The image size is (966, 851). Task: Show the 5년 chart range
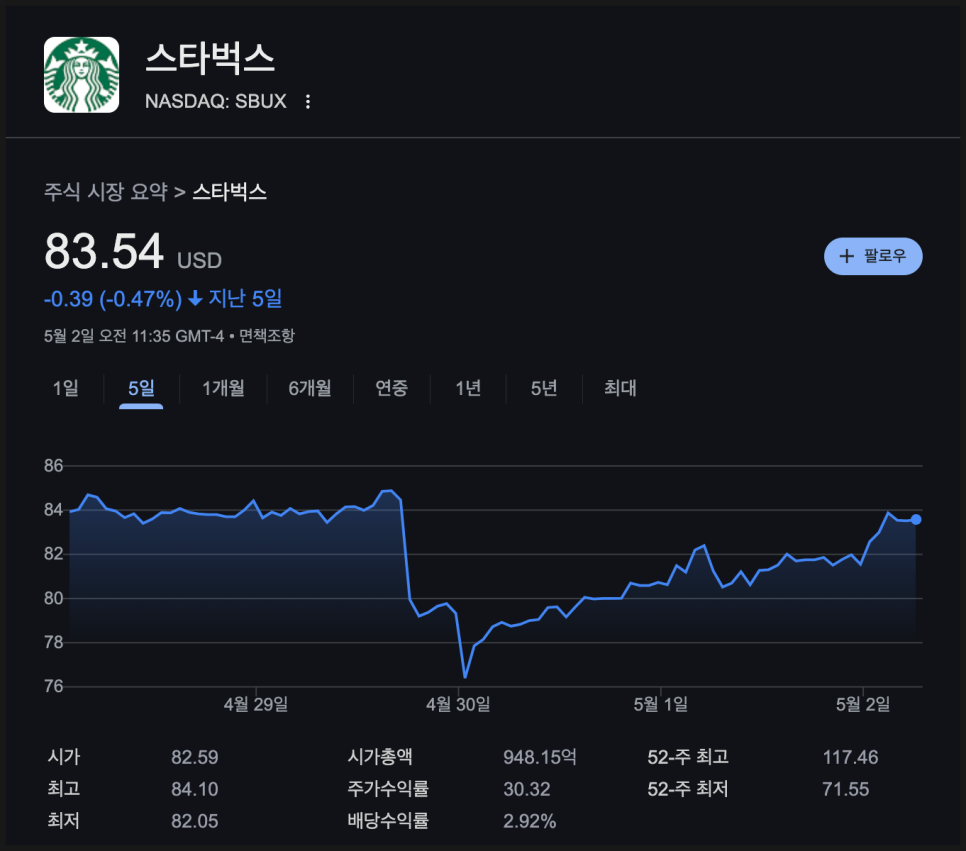pyautogui.click(x=544, y=388)
